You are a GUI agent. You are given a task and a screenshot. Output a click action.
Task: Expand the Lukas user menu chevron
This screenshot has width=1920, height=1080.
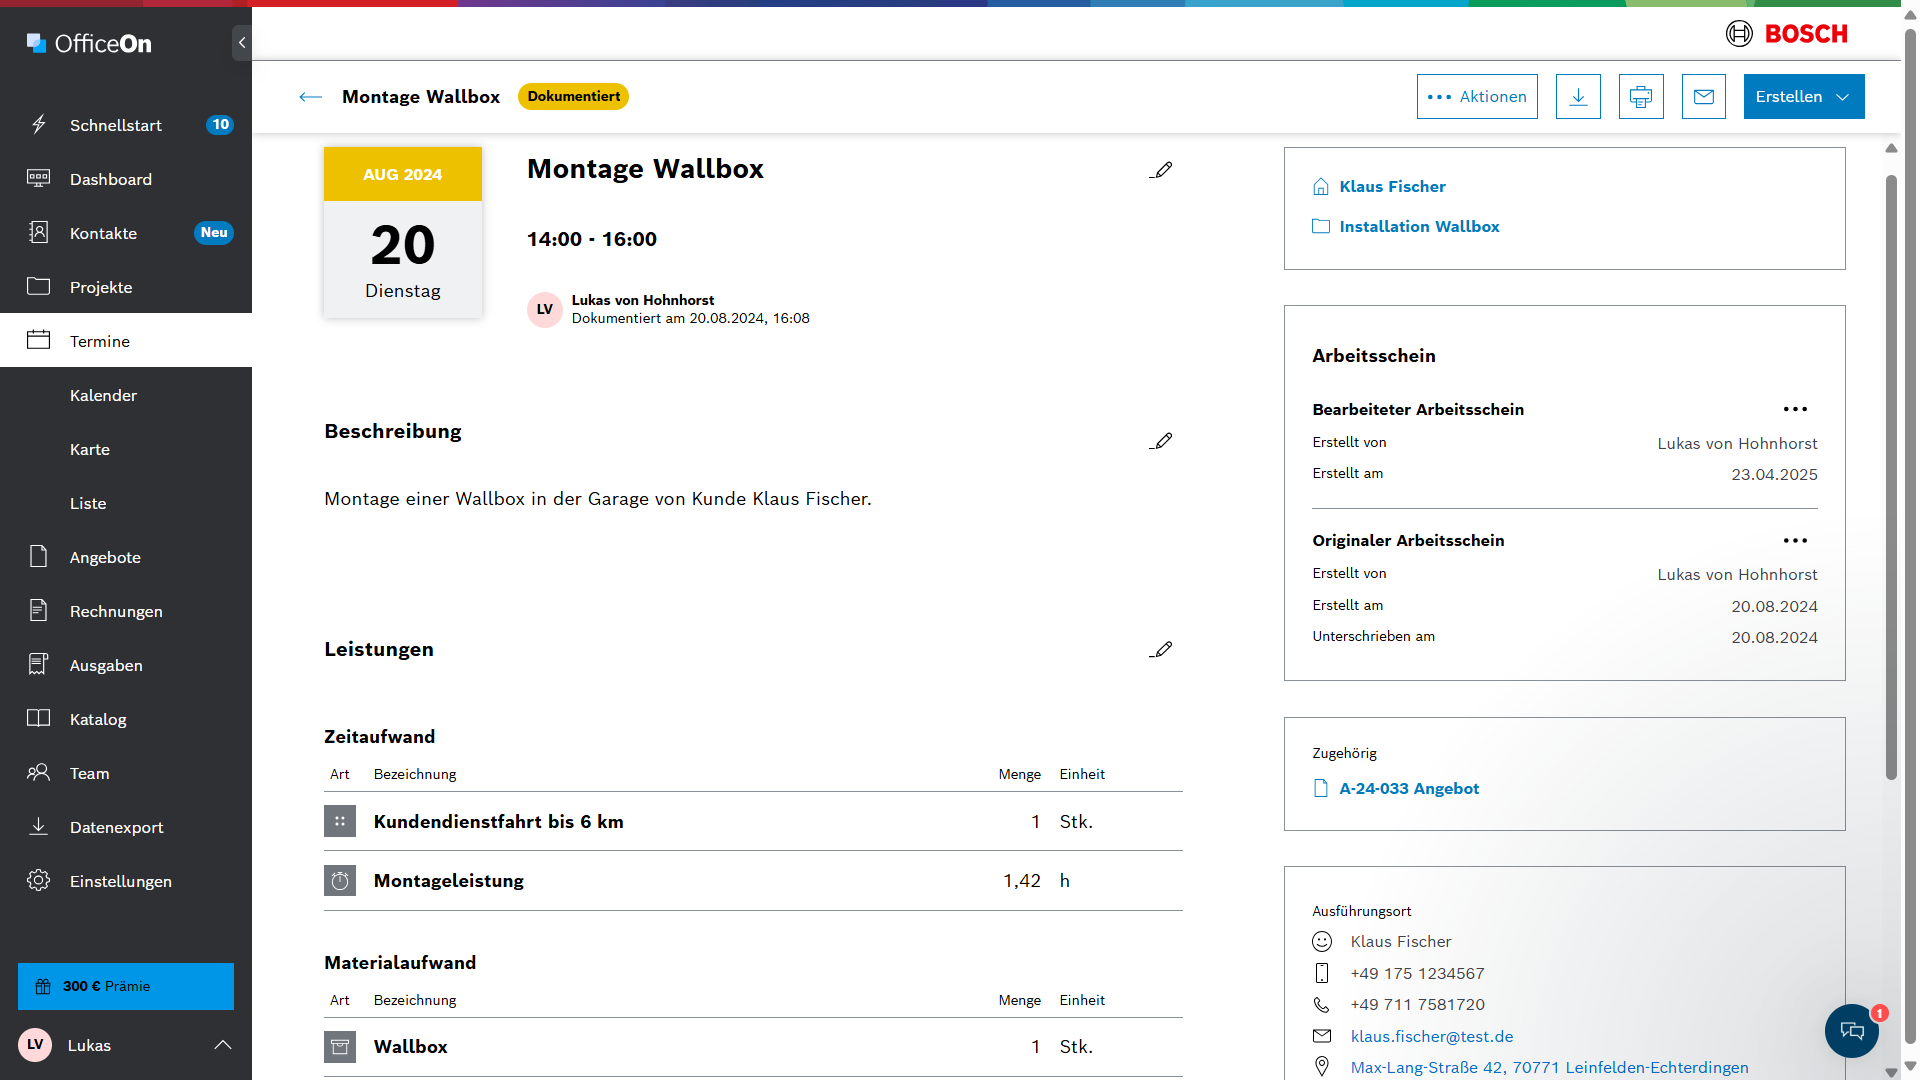[223, 1045]
